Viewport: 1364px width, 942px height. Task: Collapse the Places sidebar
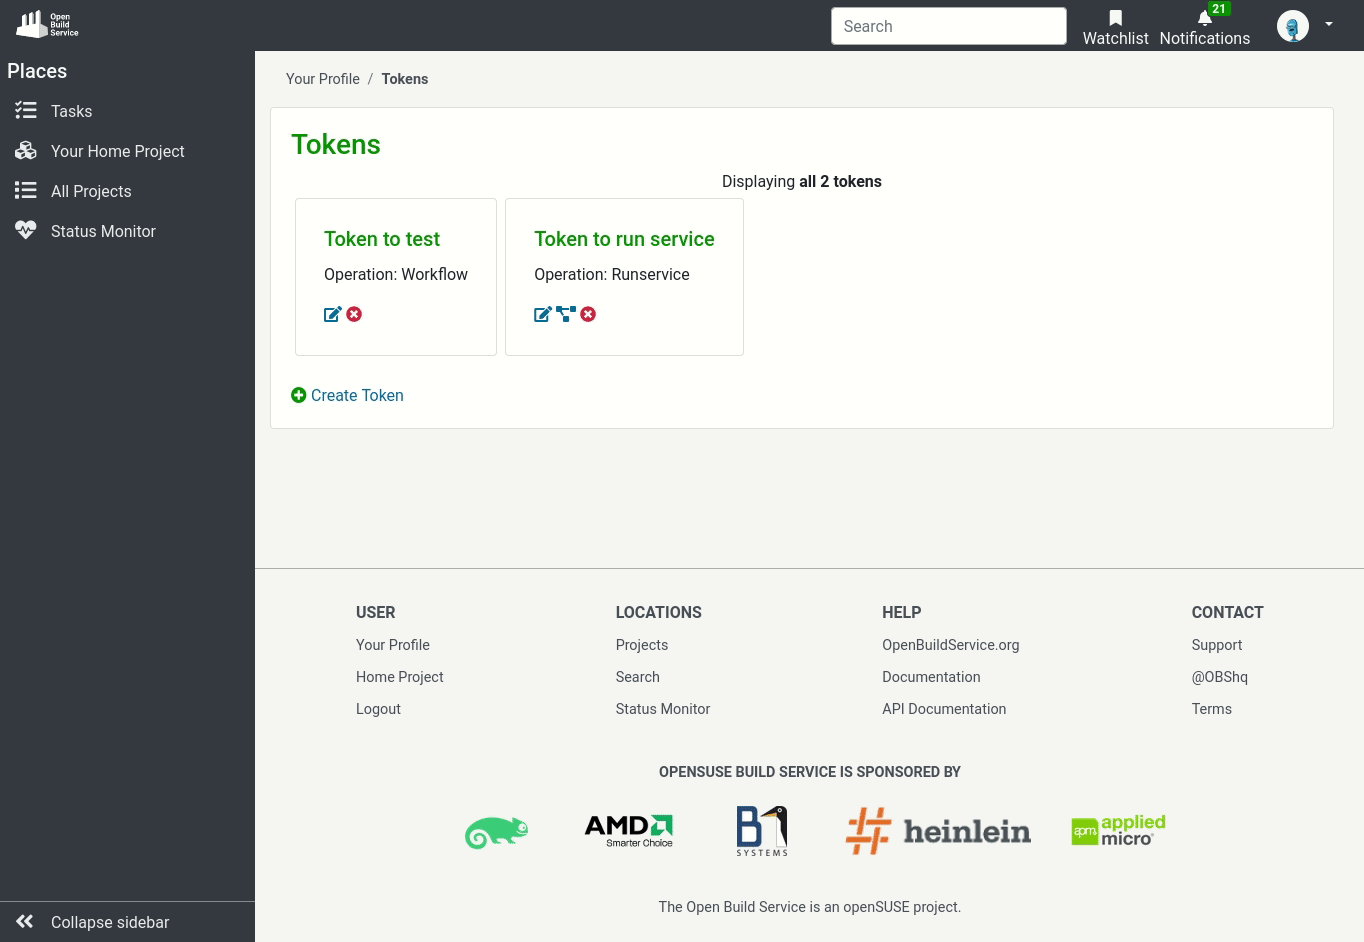[110, 922]
